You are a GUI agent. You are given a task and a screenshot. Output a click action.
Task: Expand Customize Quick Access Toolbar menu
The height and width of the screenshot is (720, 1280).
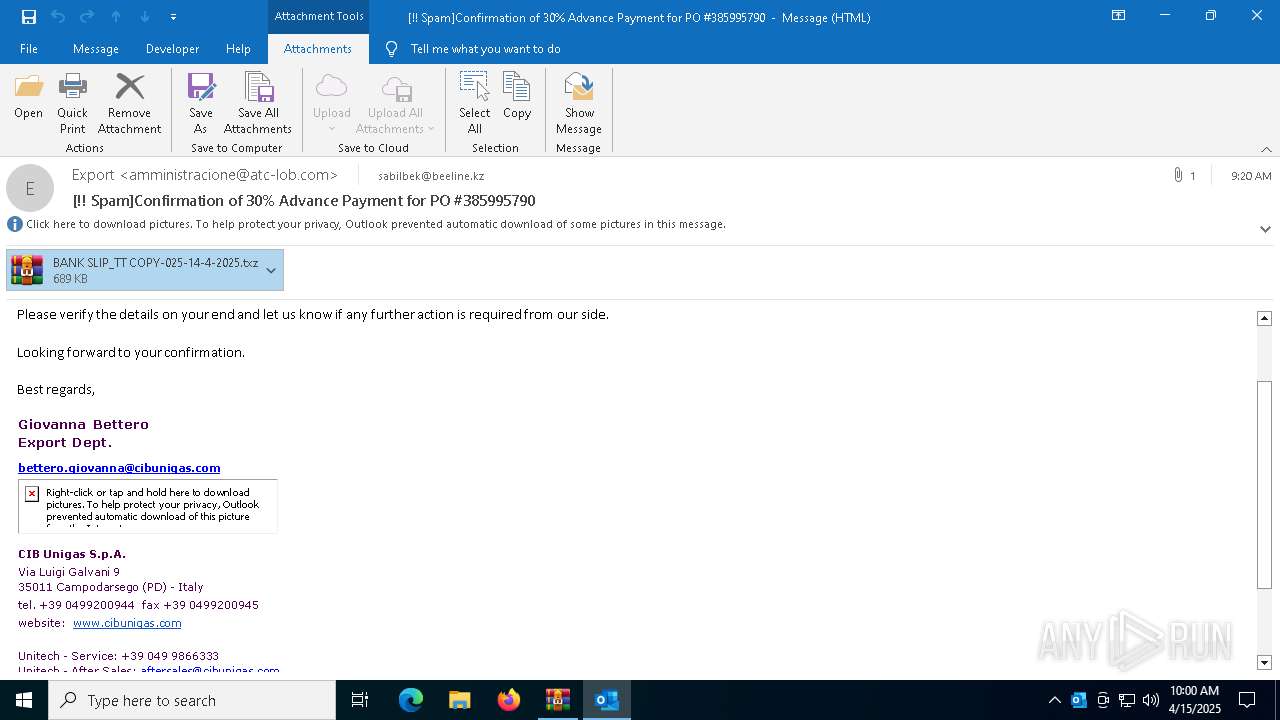click(x=173, y=17)
